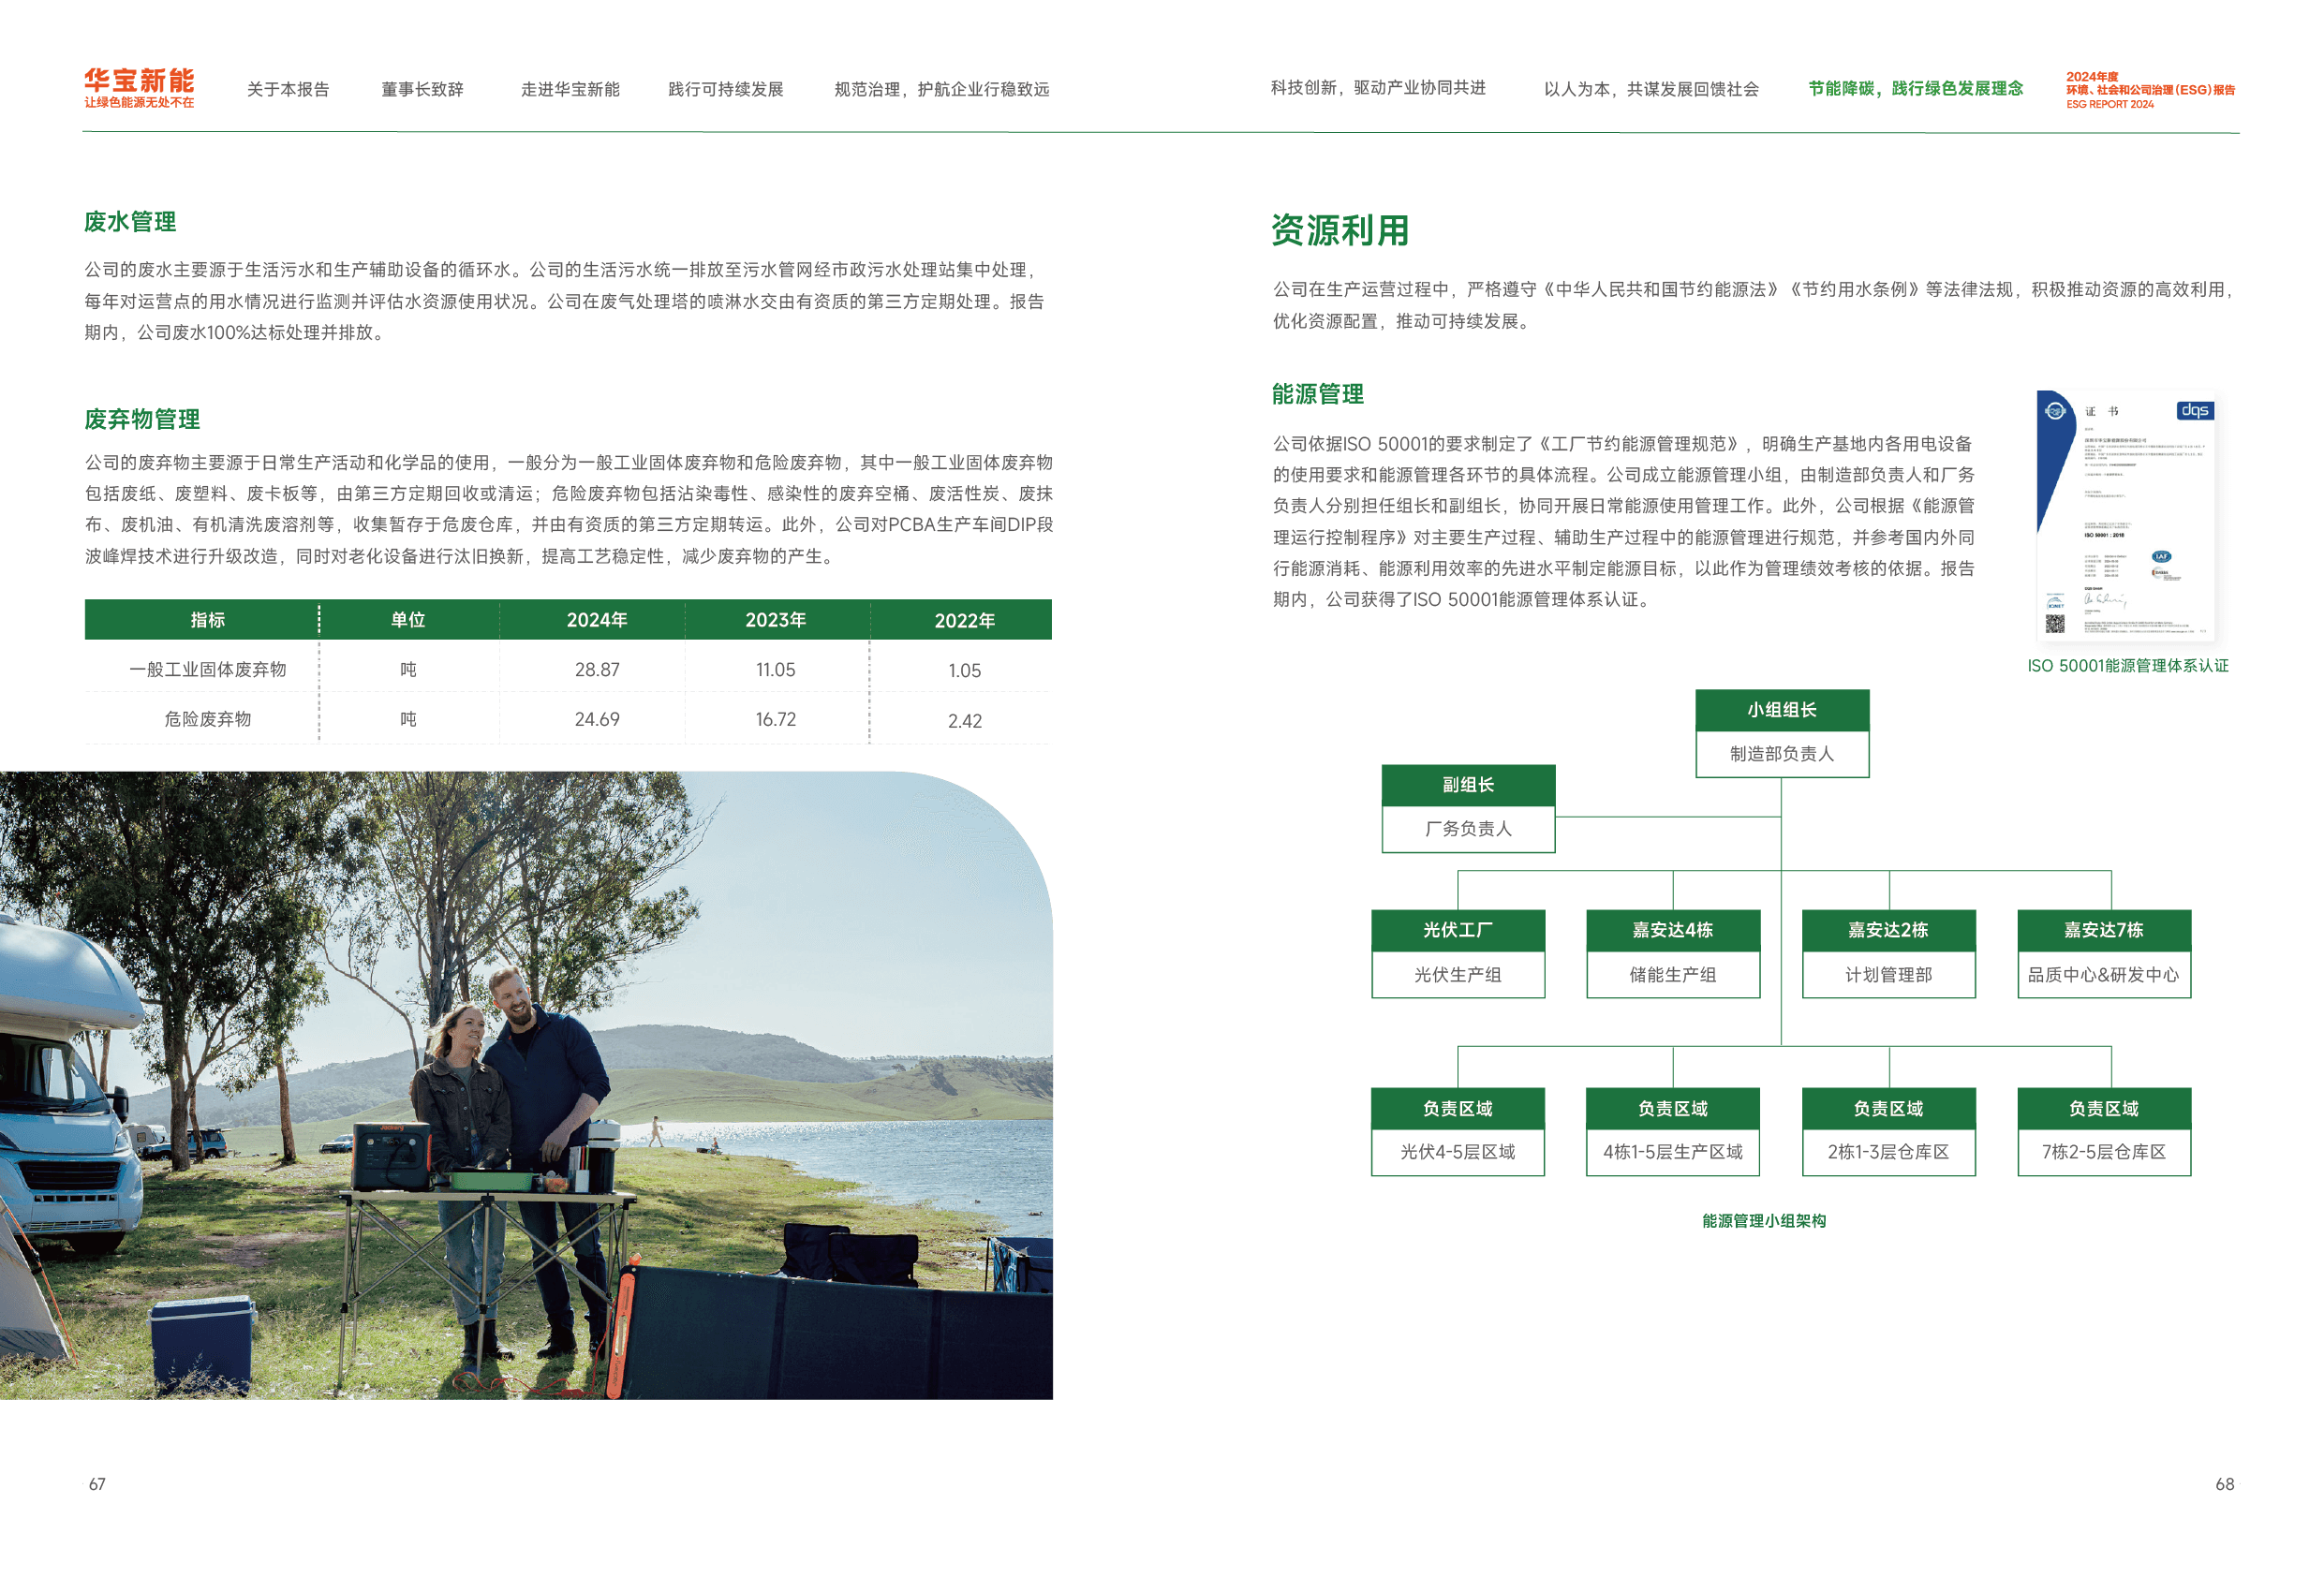Click the 副组长 box in org chart
The height and width of the screenshot is (1577, 2324).
(x=1467, y=785)
